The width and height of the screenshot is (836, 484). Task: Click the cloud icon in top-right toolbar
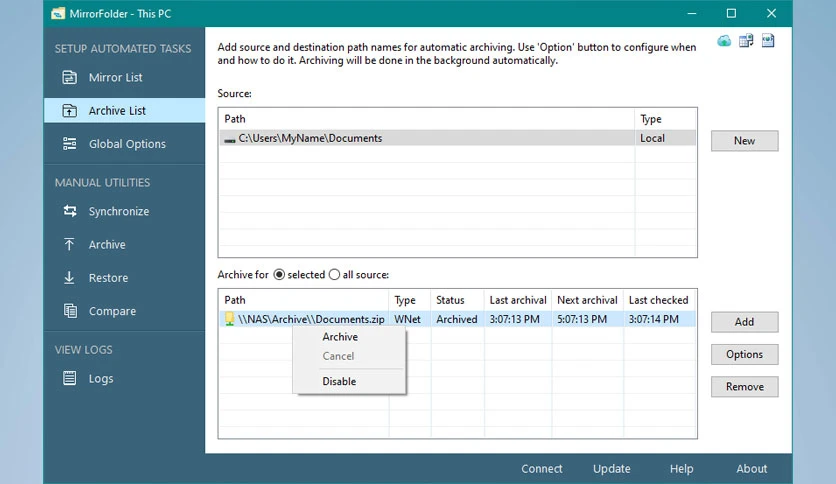point(724,41)
